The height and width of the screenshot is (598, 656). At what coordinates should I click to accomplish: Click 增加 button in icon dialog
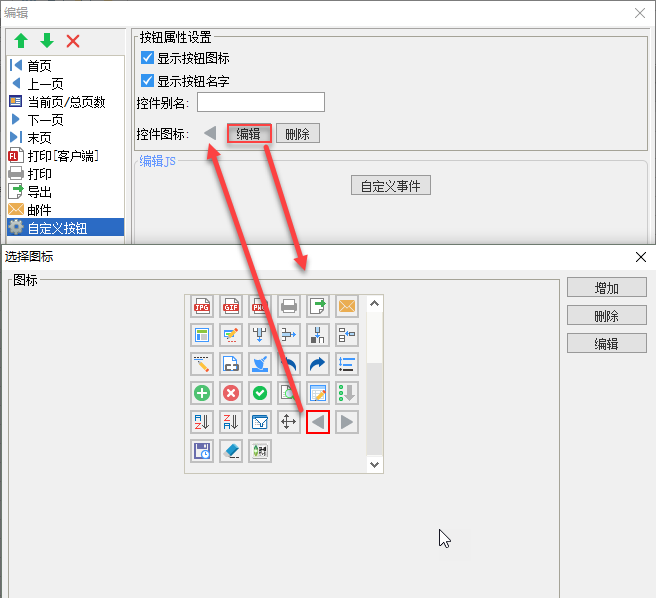point(607,287)
